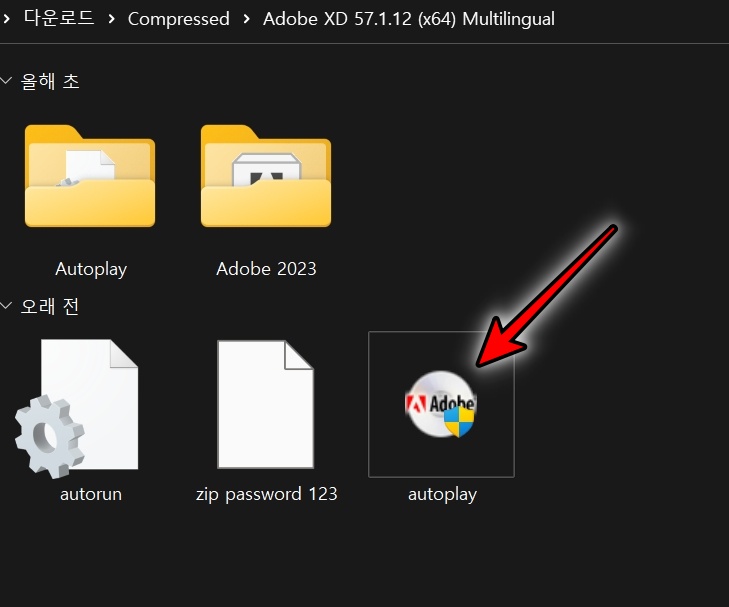Collapse the 올해 초 group
Viewport: 729px width, 607px height.
[6, 81]
